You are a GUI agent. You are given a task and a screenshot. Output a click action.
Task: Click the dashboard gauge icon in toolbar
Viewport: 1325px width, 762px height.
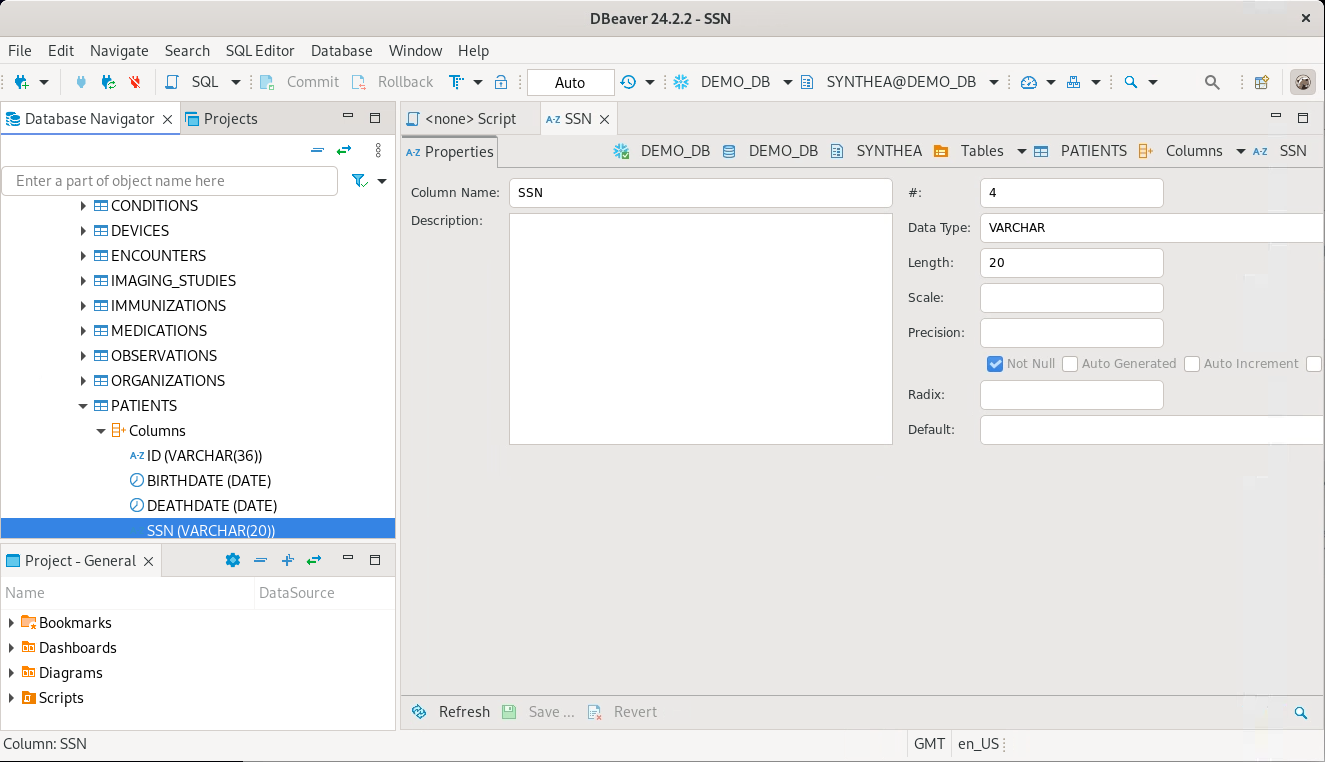point(1029,82)
